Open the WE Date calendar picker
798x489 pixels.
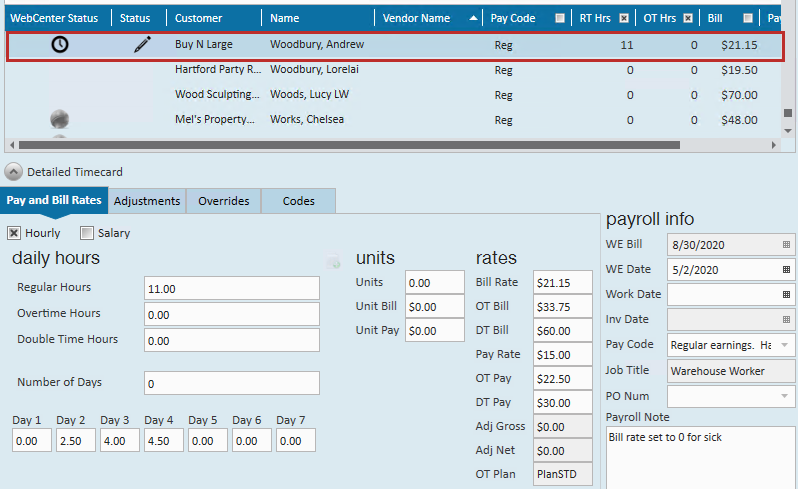click(786, 270)
